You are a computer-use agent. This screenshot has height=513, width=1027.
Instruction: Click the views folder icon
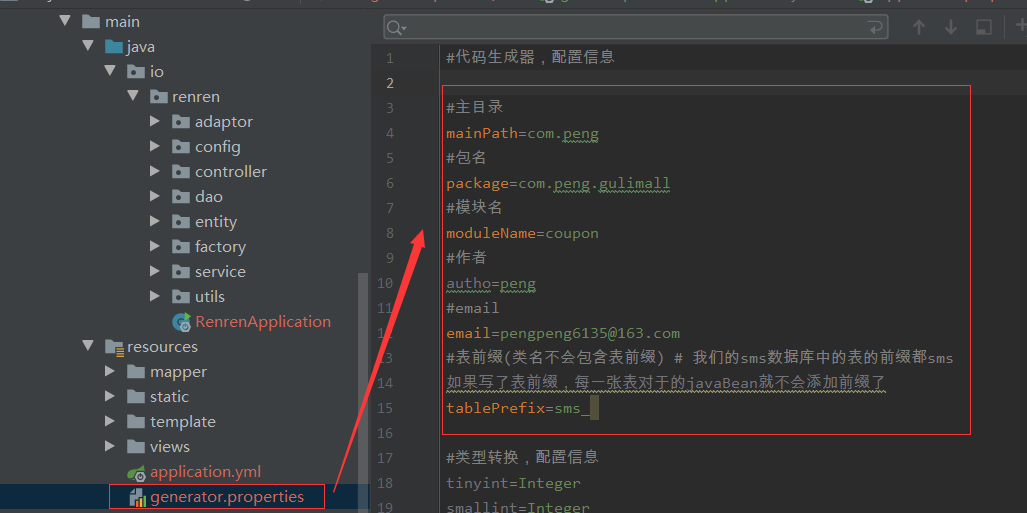point(136,446)
